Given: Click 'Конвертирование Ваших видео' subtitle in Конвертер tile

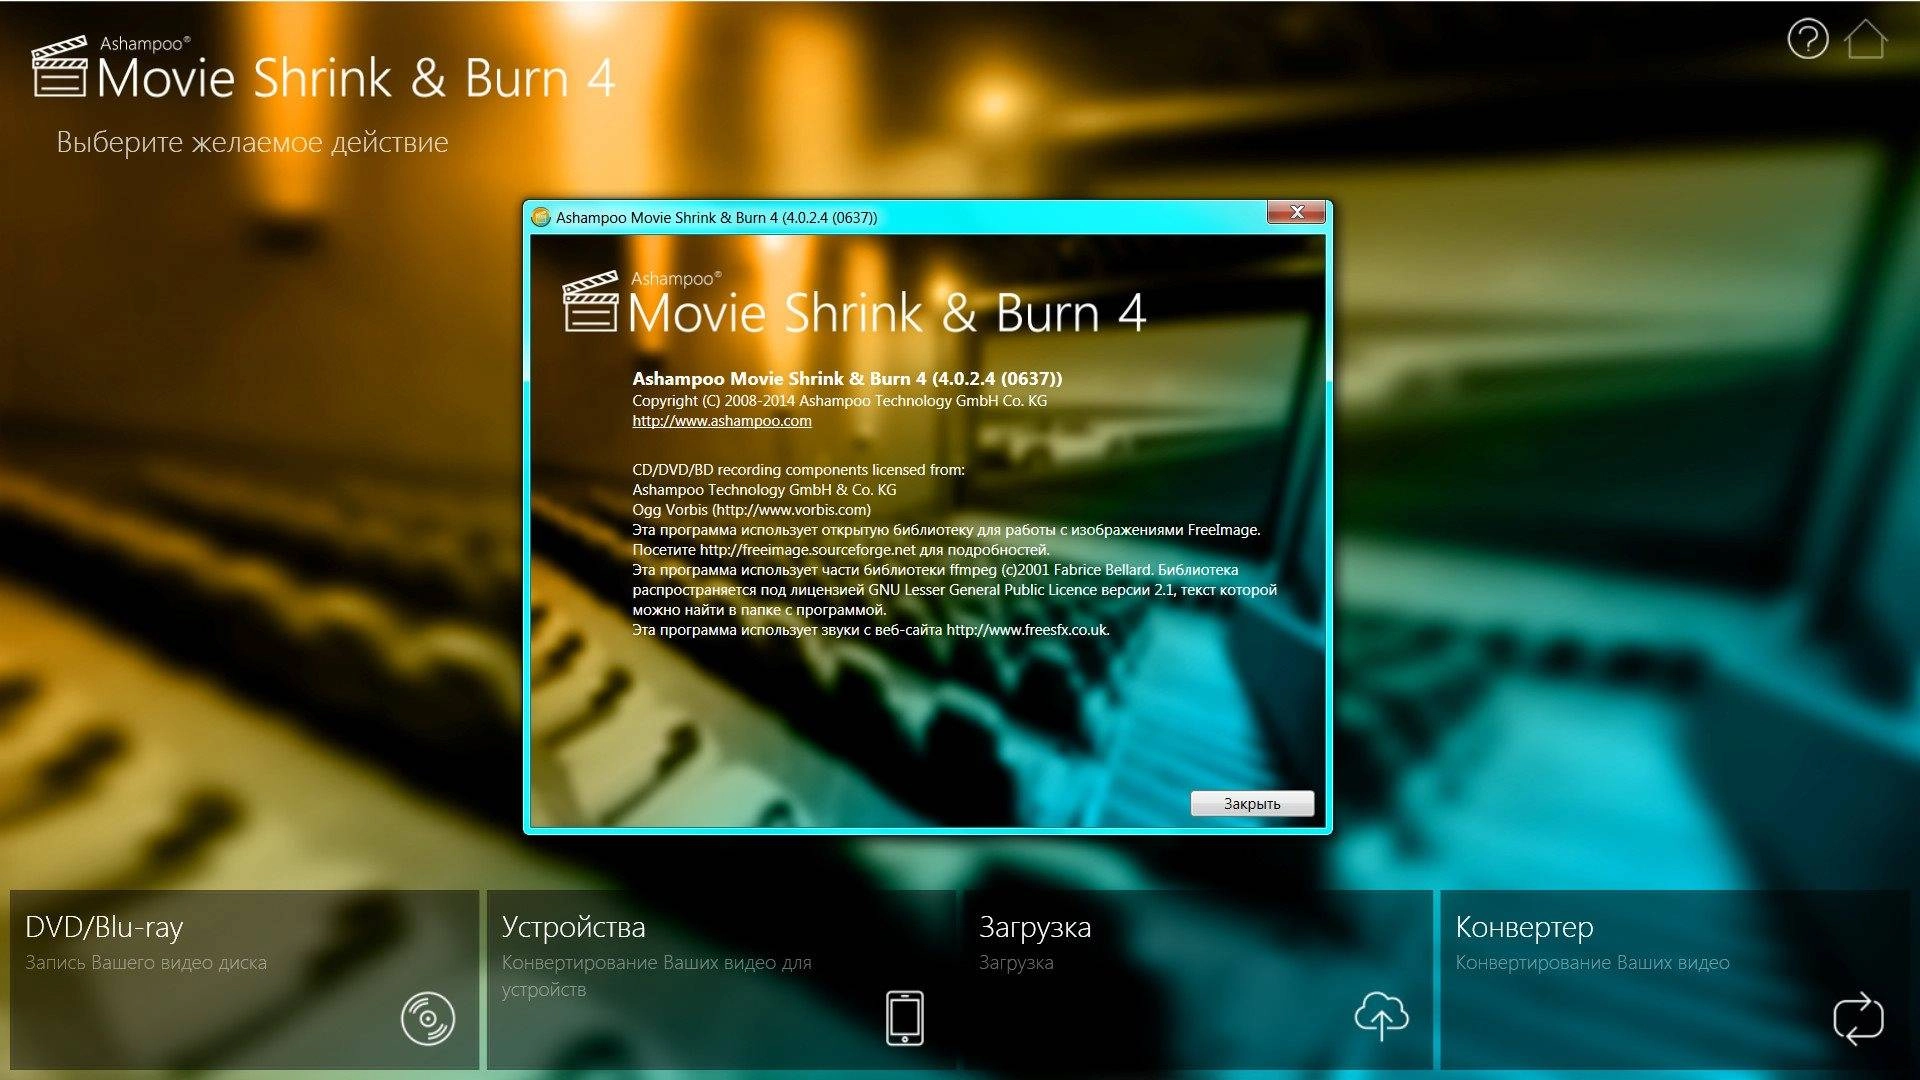Looking at the screenshot, I should click(x=1592, y=963).
